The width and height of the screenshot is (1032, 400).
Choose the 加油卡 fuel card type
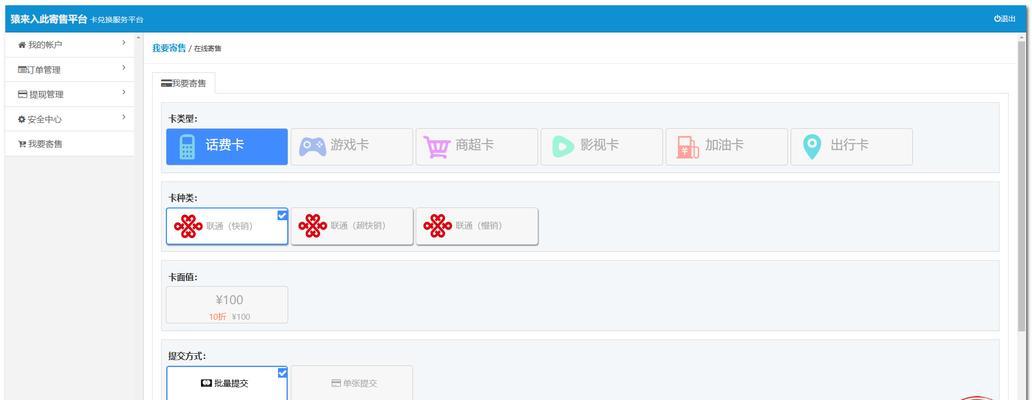click(x=727, y=146)
